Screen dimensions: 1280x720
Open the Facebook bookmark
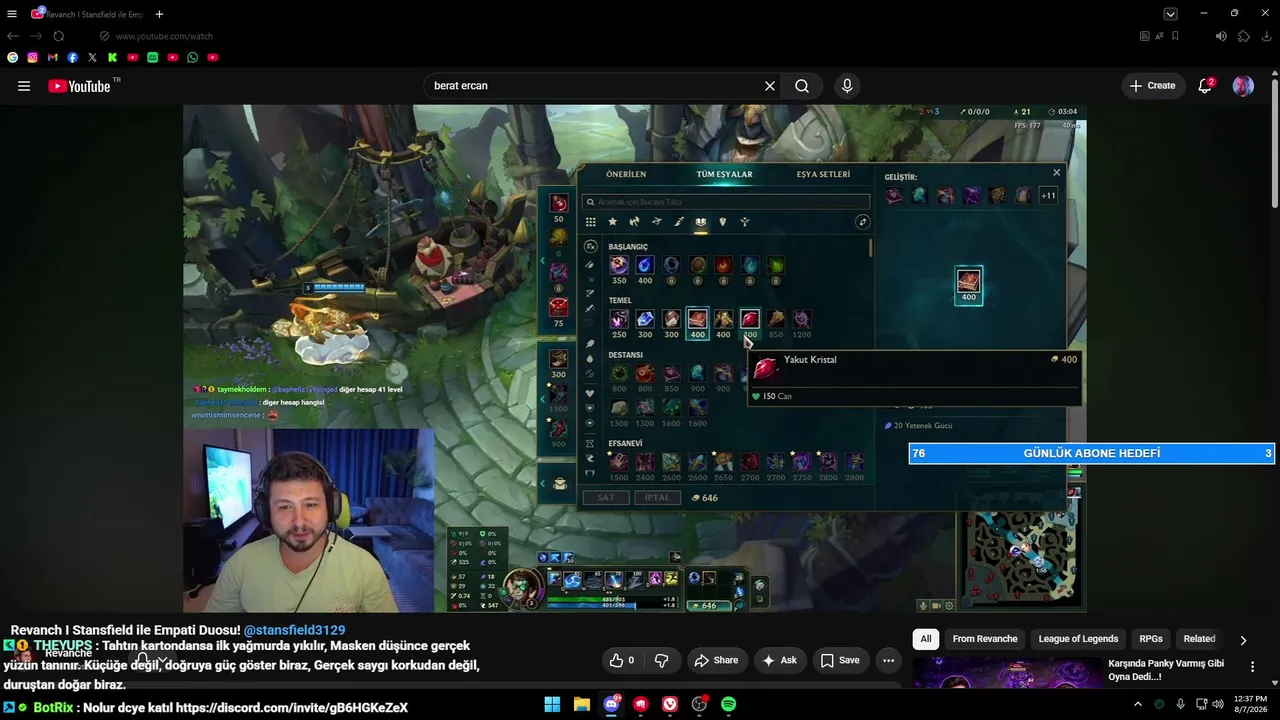72,58
